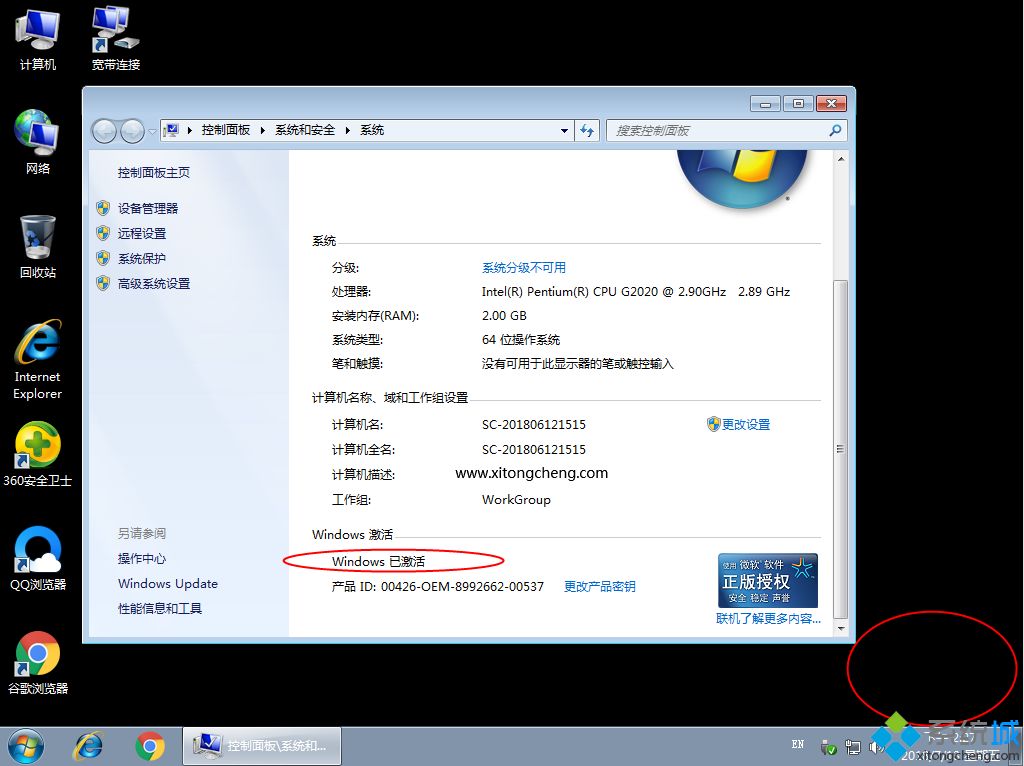This screenshot has height=766, width=1024.
Task: Select the 控制面板\系统和... taskbar button
Action: pos(262,745)
